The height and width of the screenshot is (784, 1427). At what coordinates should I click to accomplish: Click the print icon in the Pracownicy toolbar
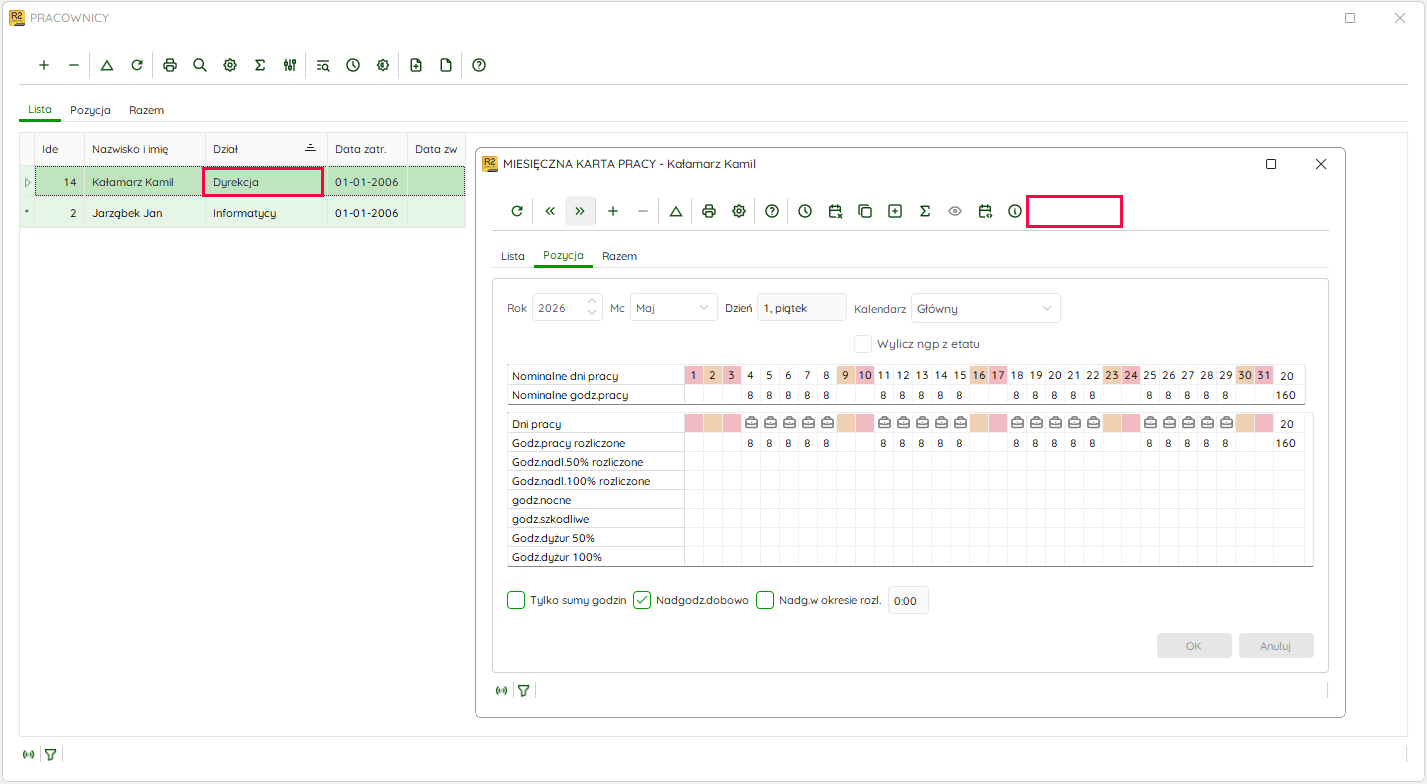pos(170,65)
